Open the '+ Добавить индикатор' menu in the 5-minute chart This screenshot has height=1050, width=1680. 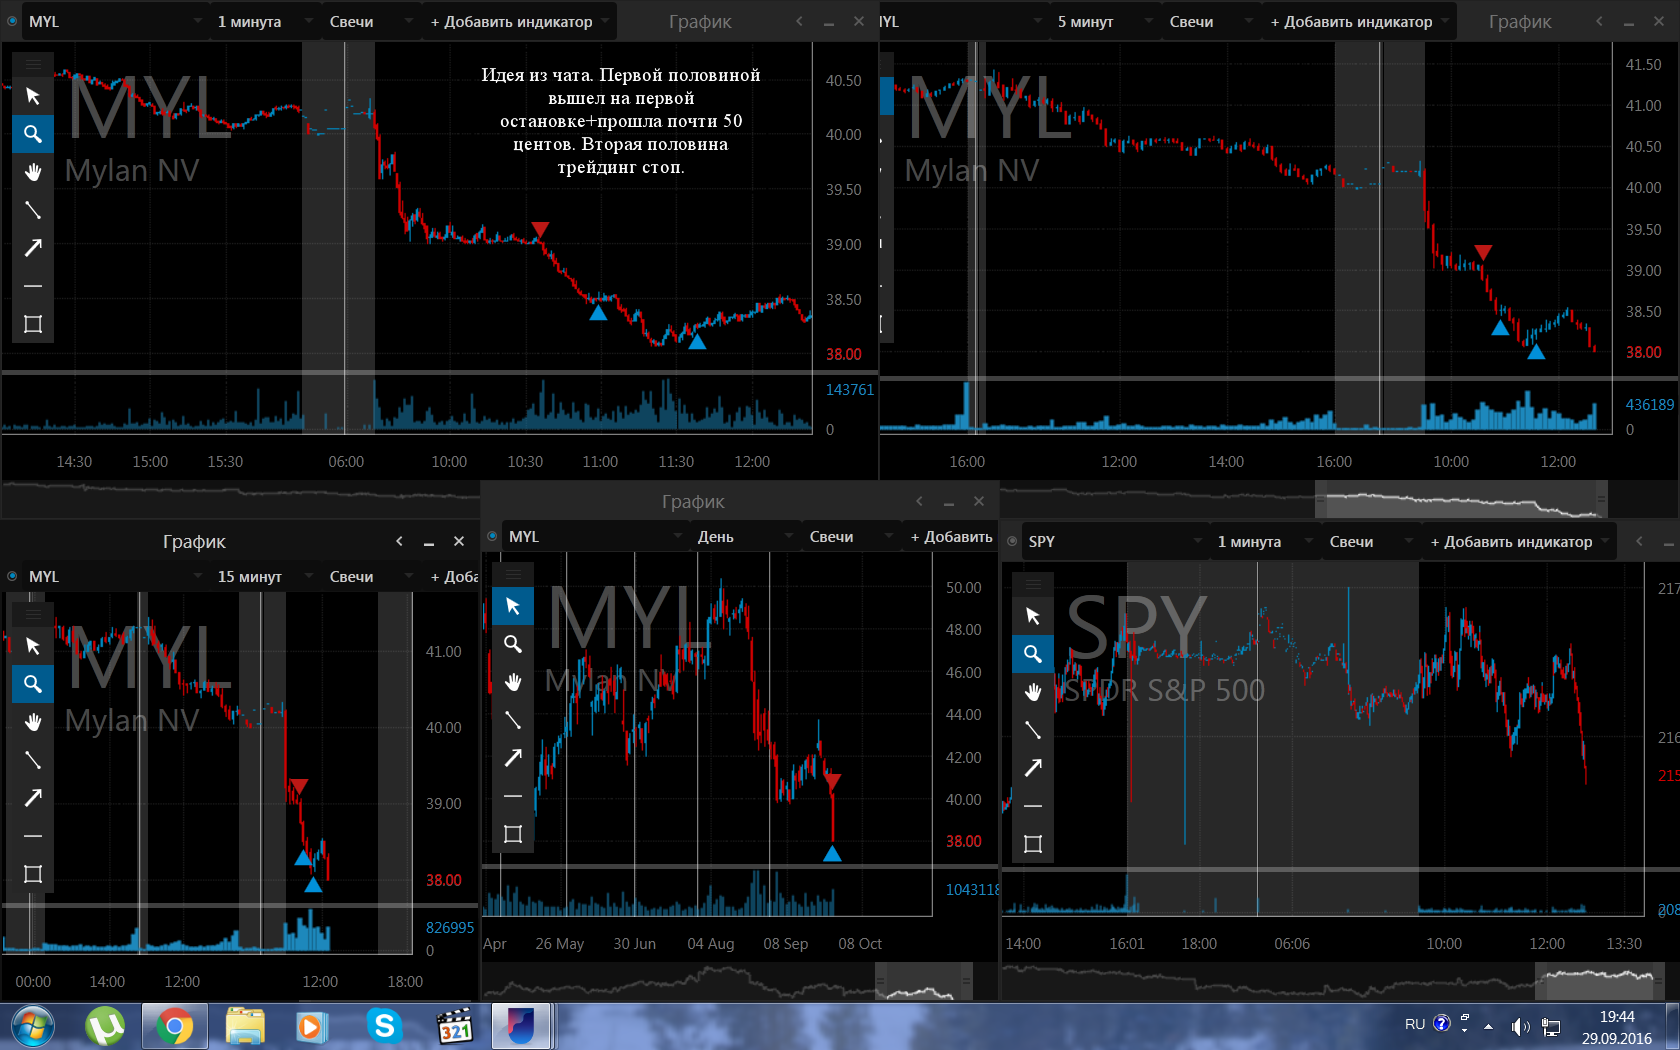1357,21
